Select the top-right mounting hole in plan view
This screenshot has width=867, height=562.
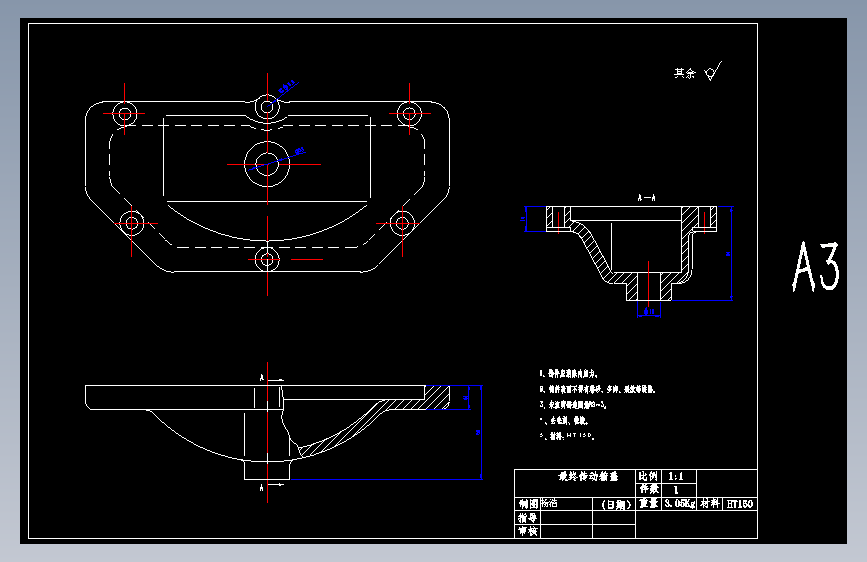point(409,114)
